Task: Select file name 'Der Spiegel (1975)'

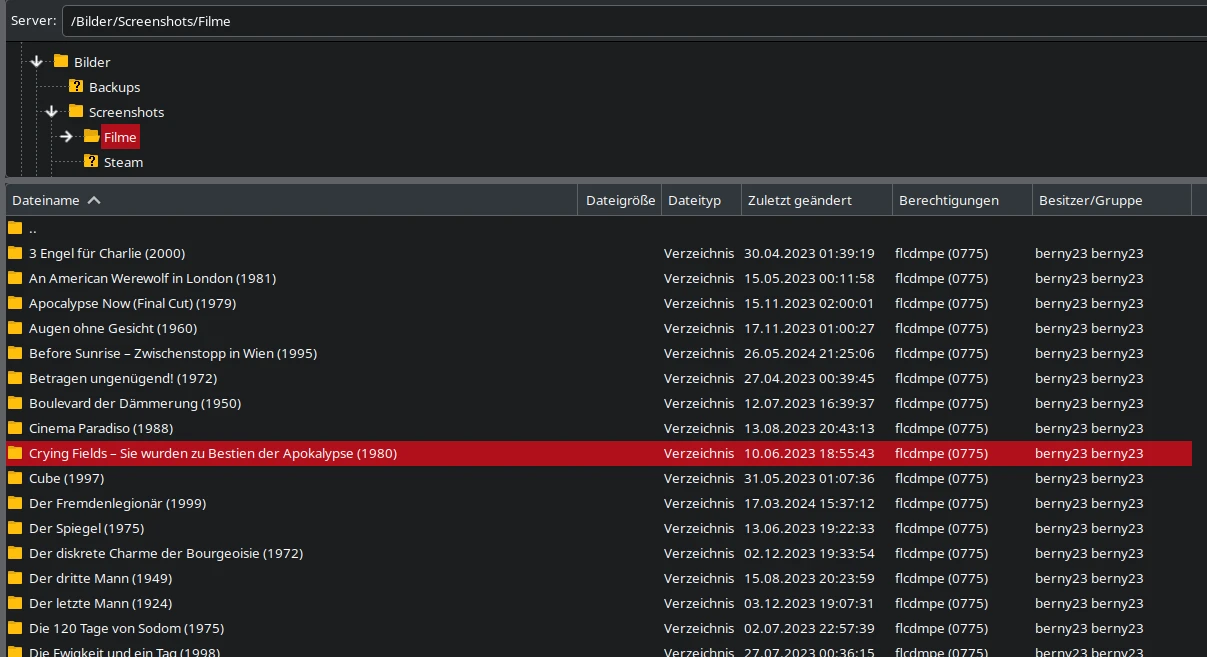Action: click(x=87, y=528)
